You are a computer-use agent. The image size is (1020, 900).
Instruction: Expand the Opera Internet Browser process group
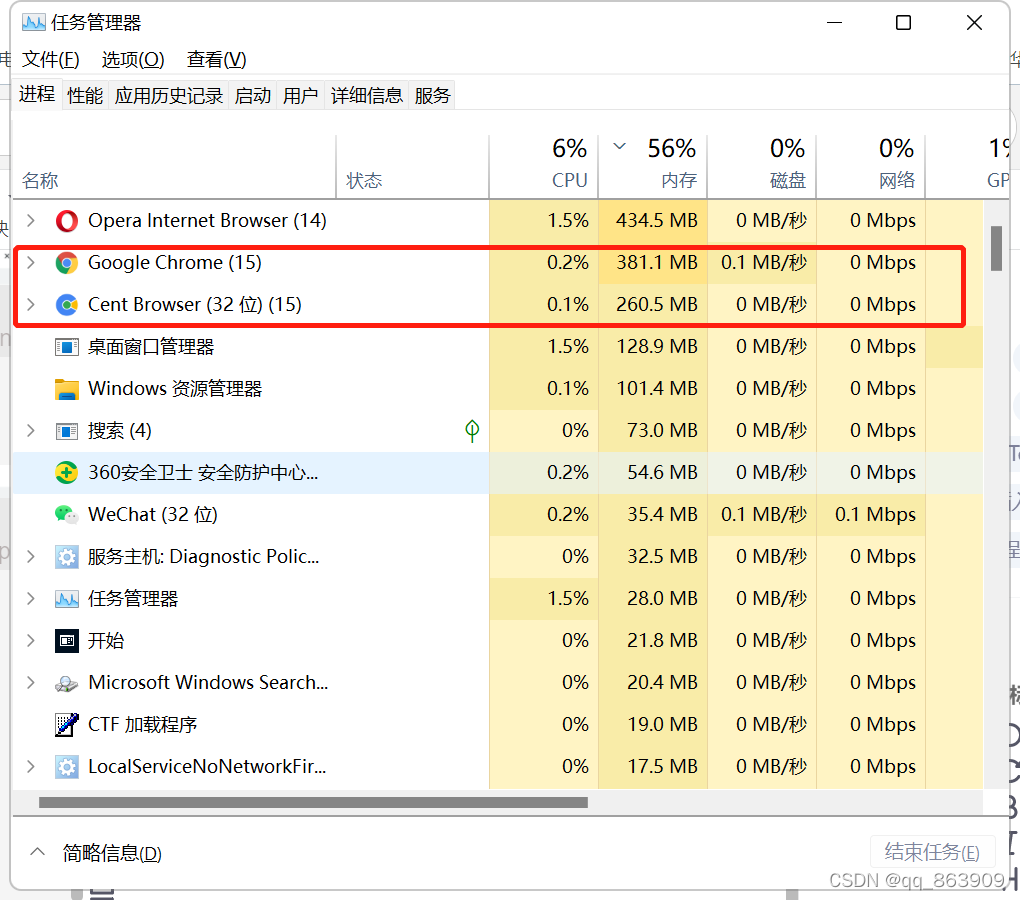point(31,220)
